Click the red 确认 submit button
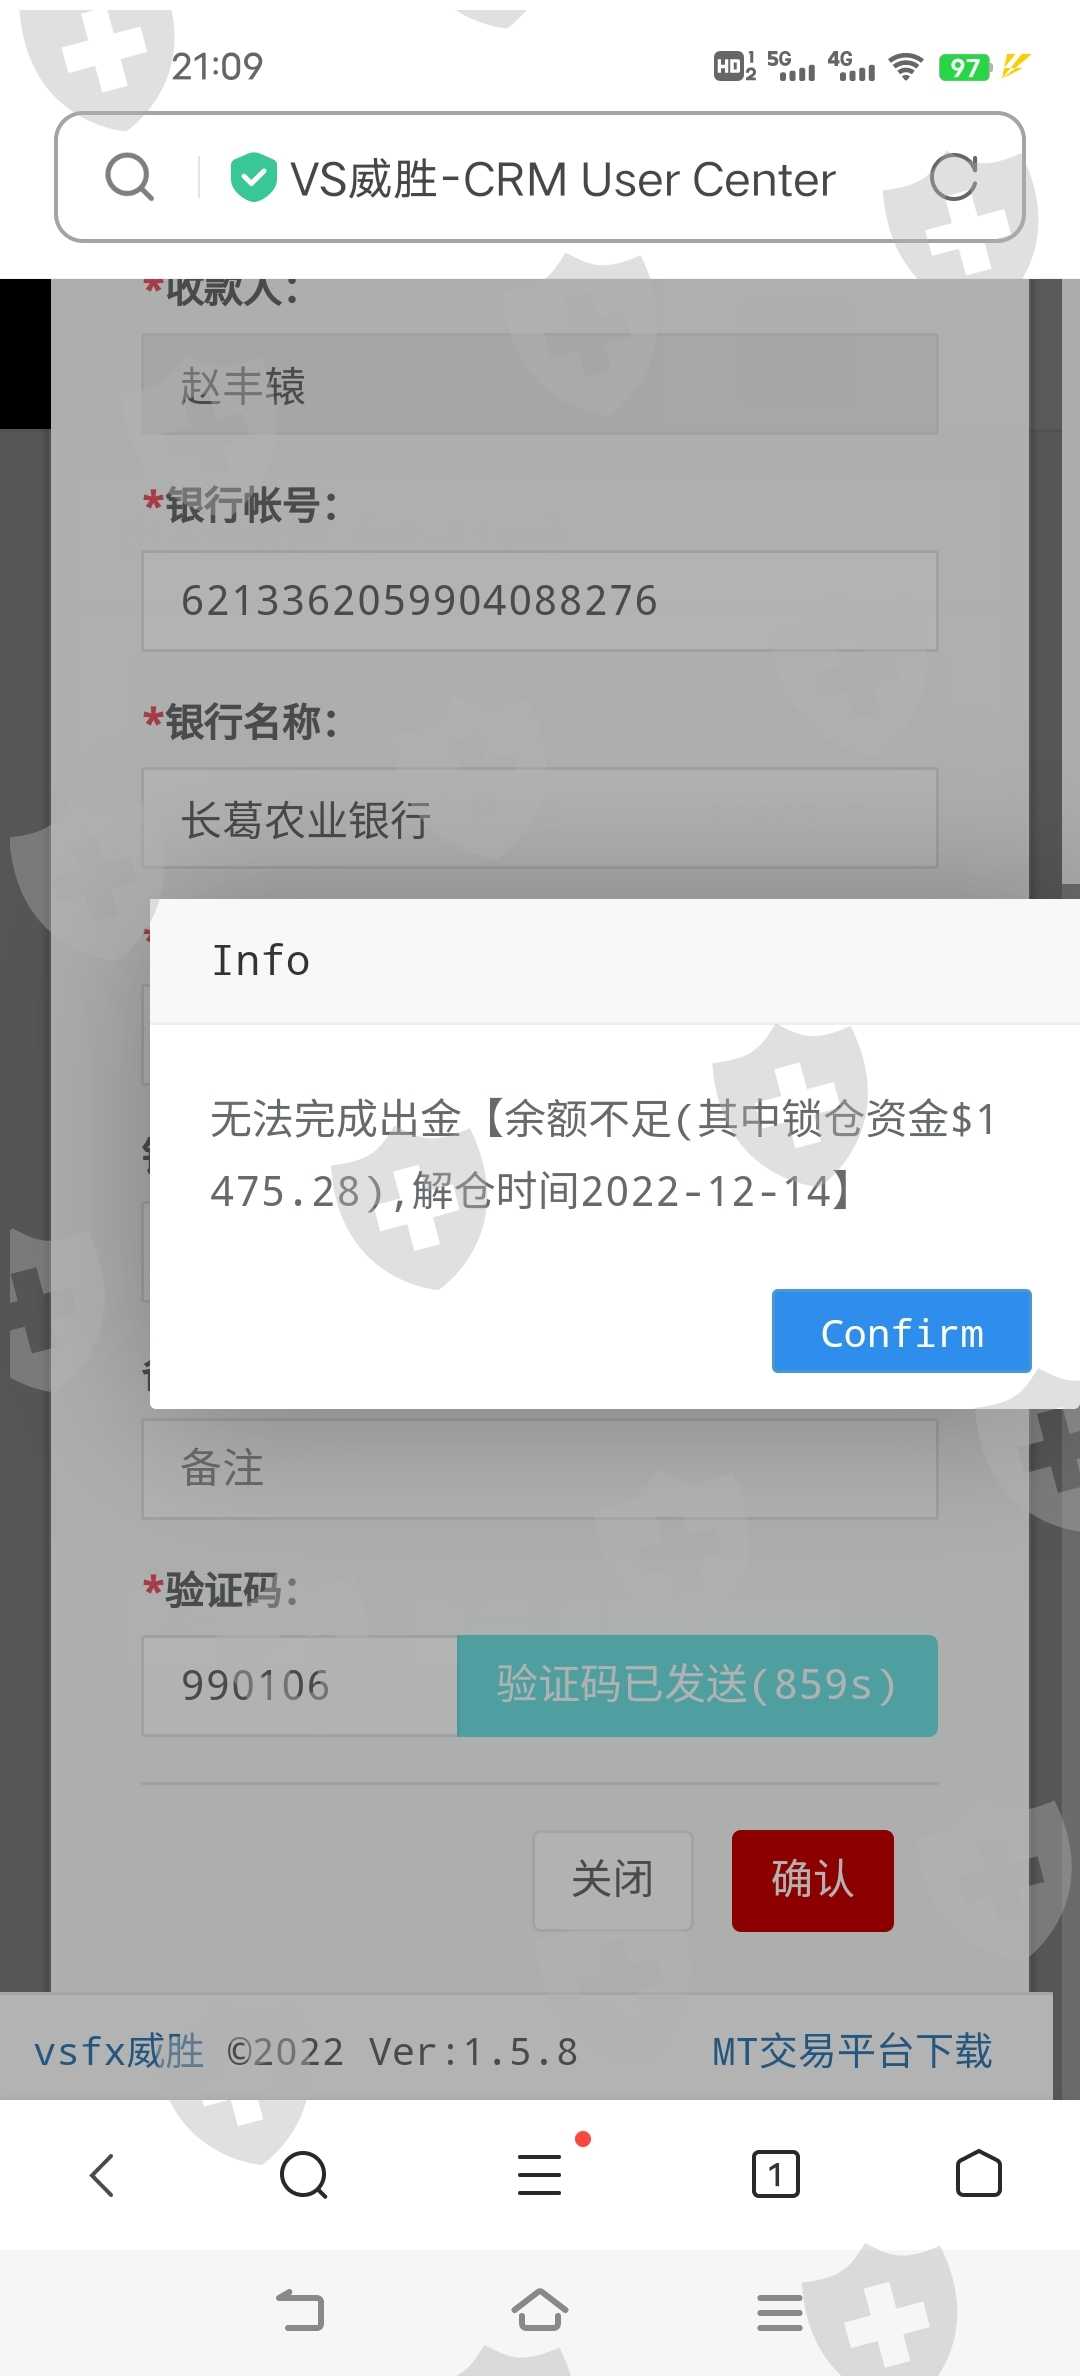 (x=813, y=1880)
